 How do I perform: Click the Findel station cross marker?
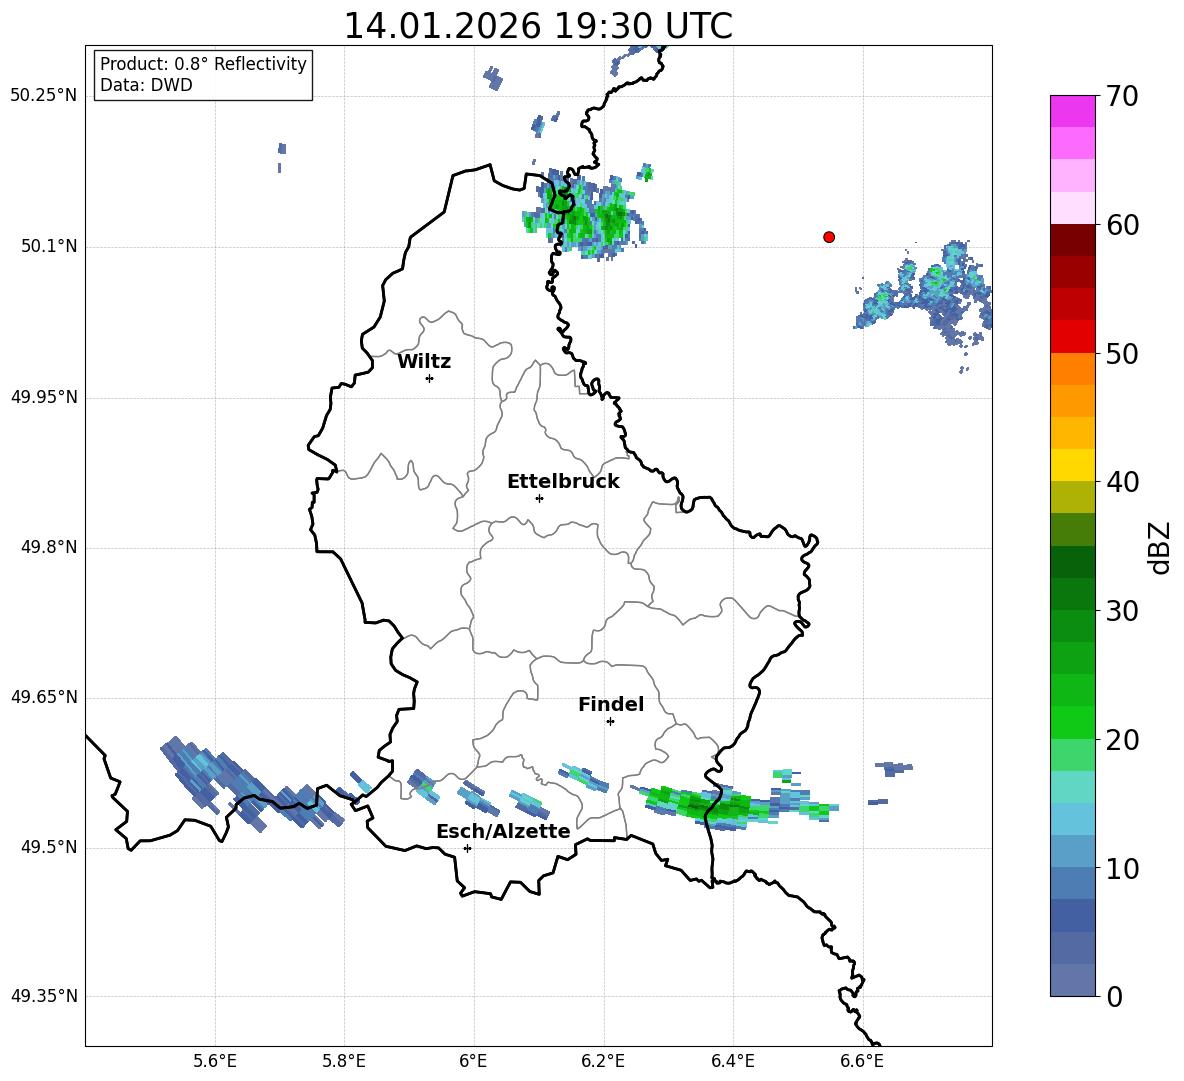(610, 721)
